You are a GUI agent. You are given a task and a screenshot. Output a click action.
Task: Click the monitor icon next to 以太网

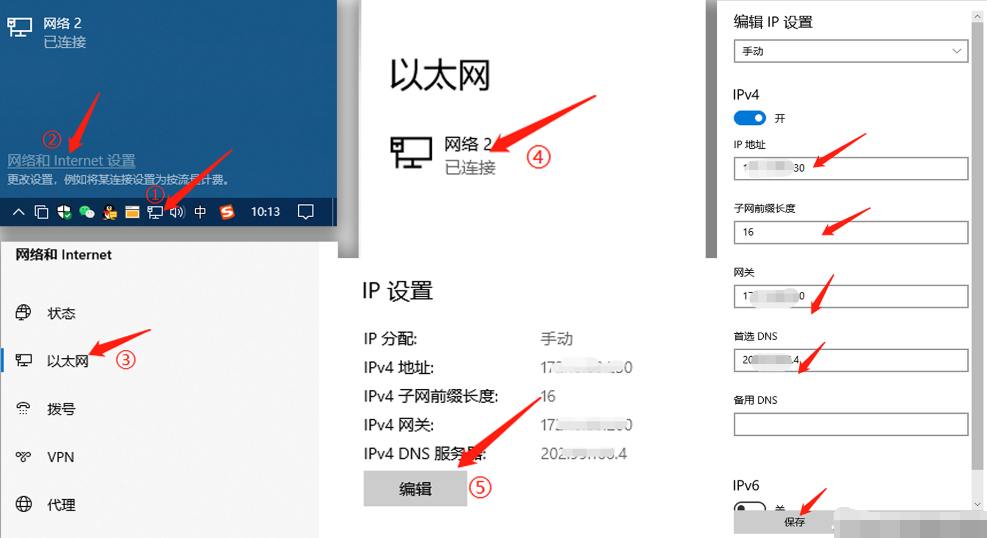coord(23,360)
